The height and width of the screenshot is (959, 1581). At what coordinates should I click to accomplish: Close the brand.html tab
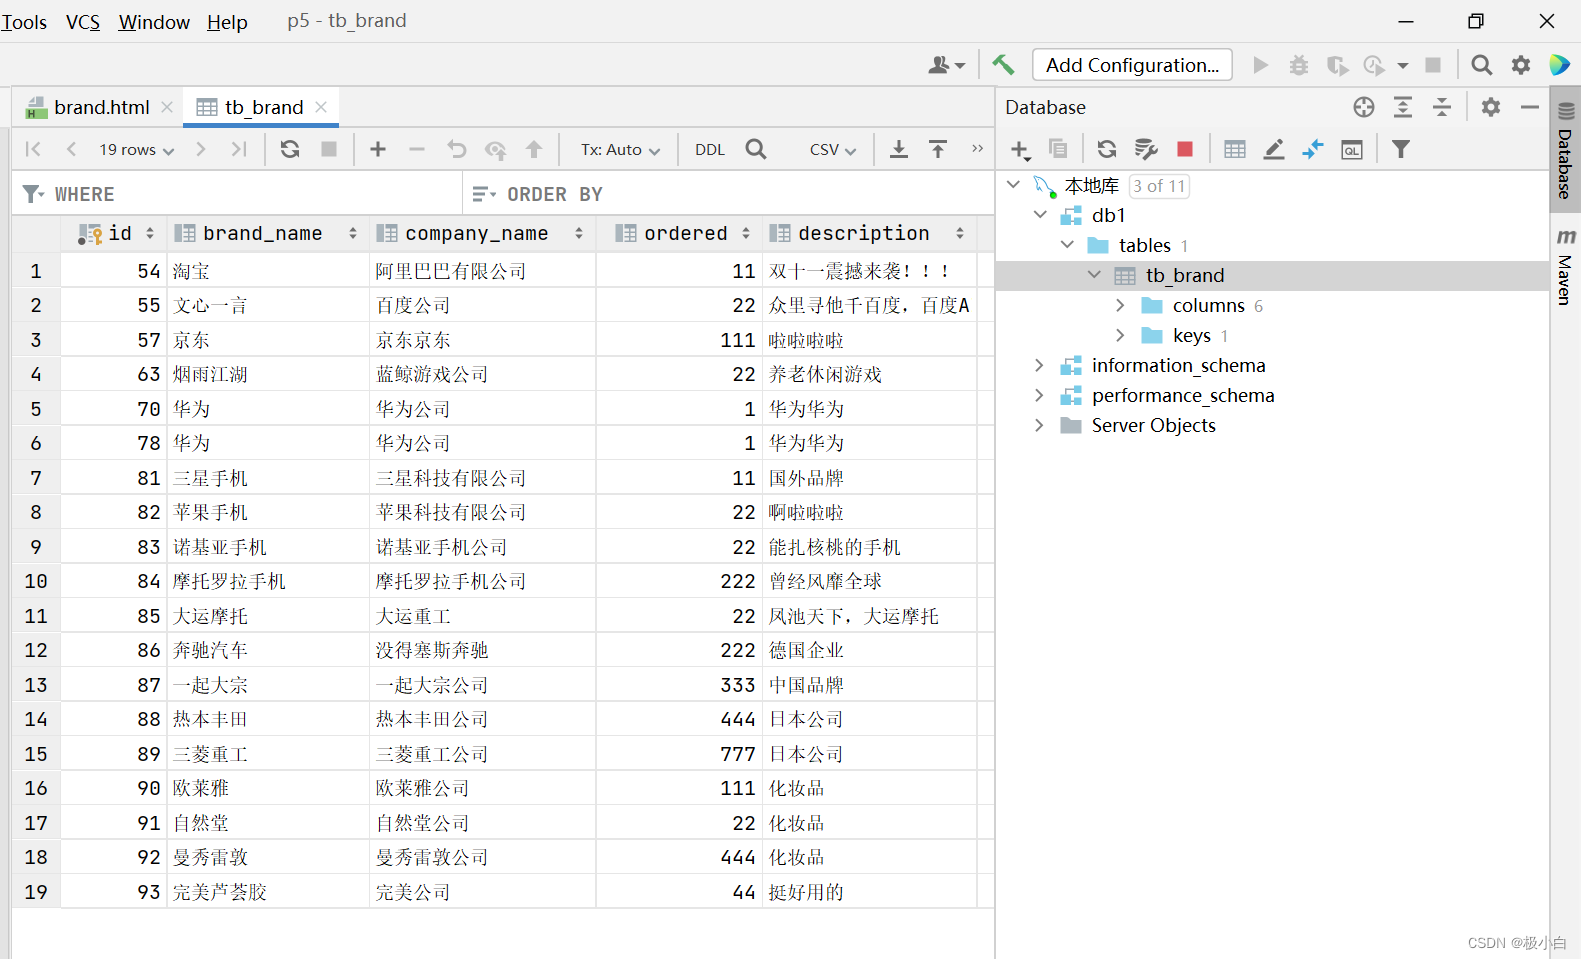[x=167, y=107]
